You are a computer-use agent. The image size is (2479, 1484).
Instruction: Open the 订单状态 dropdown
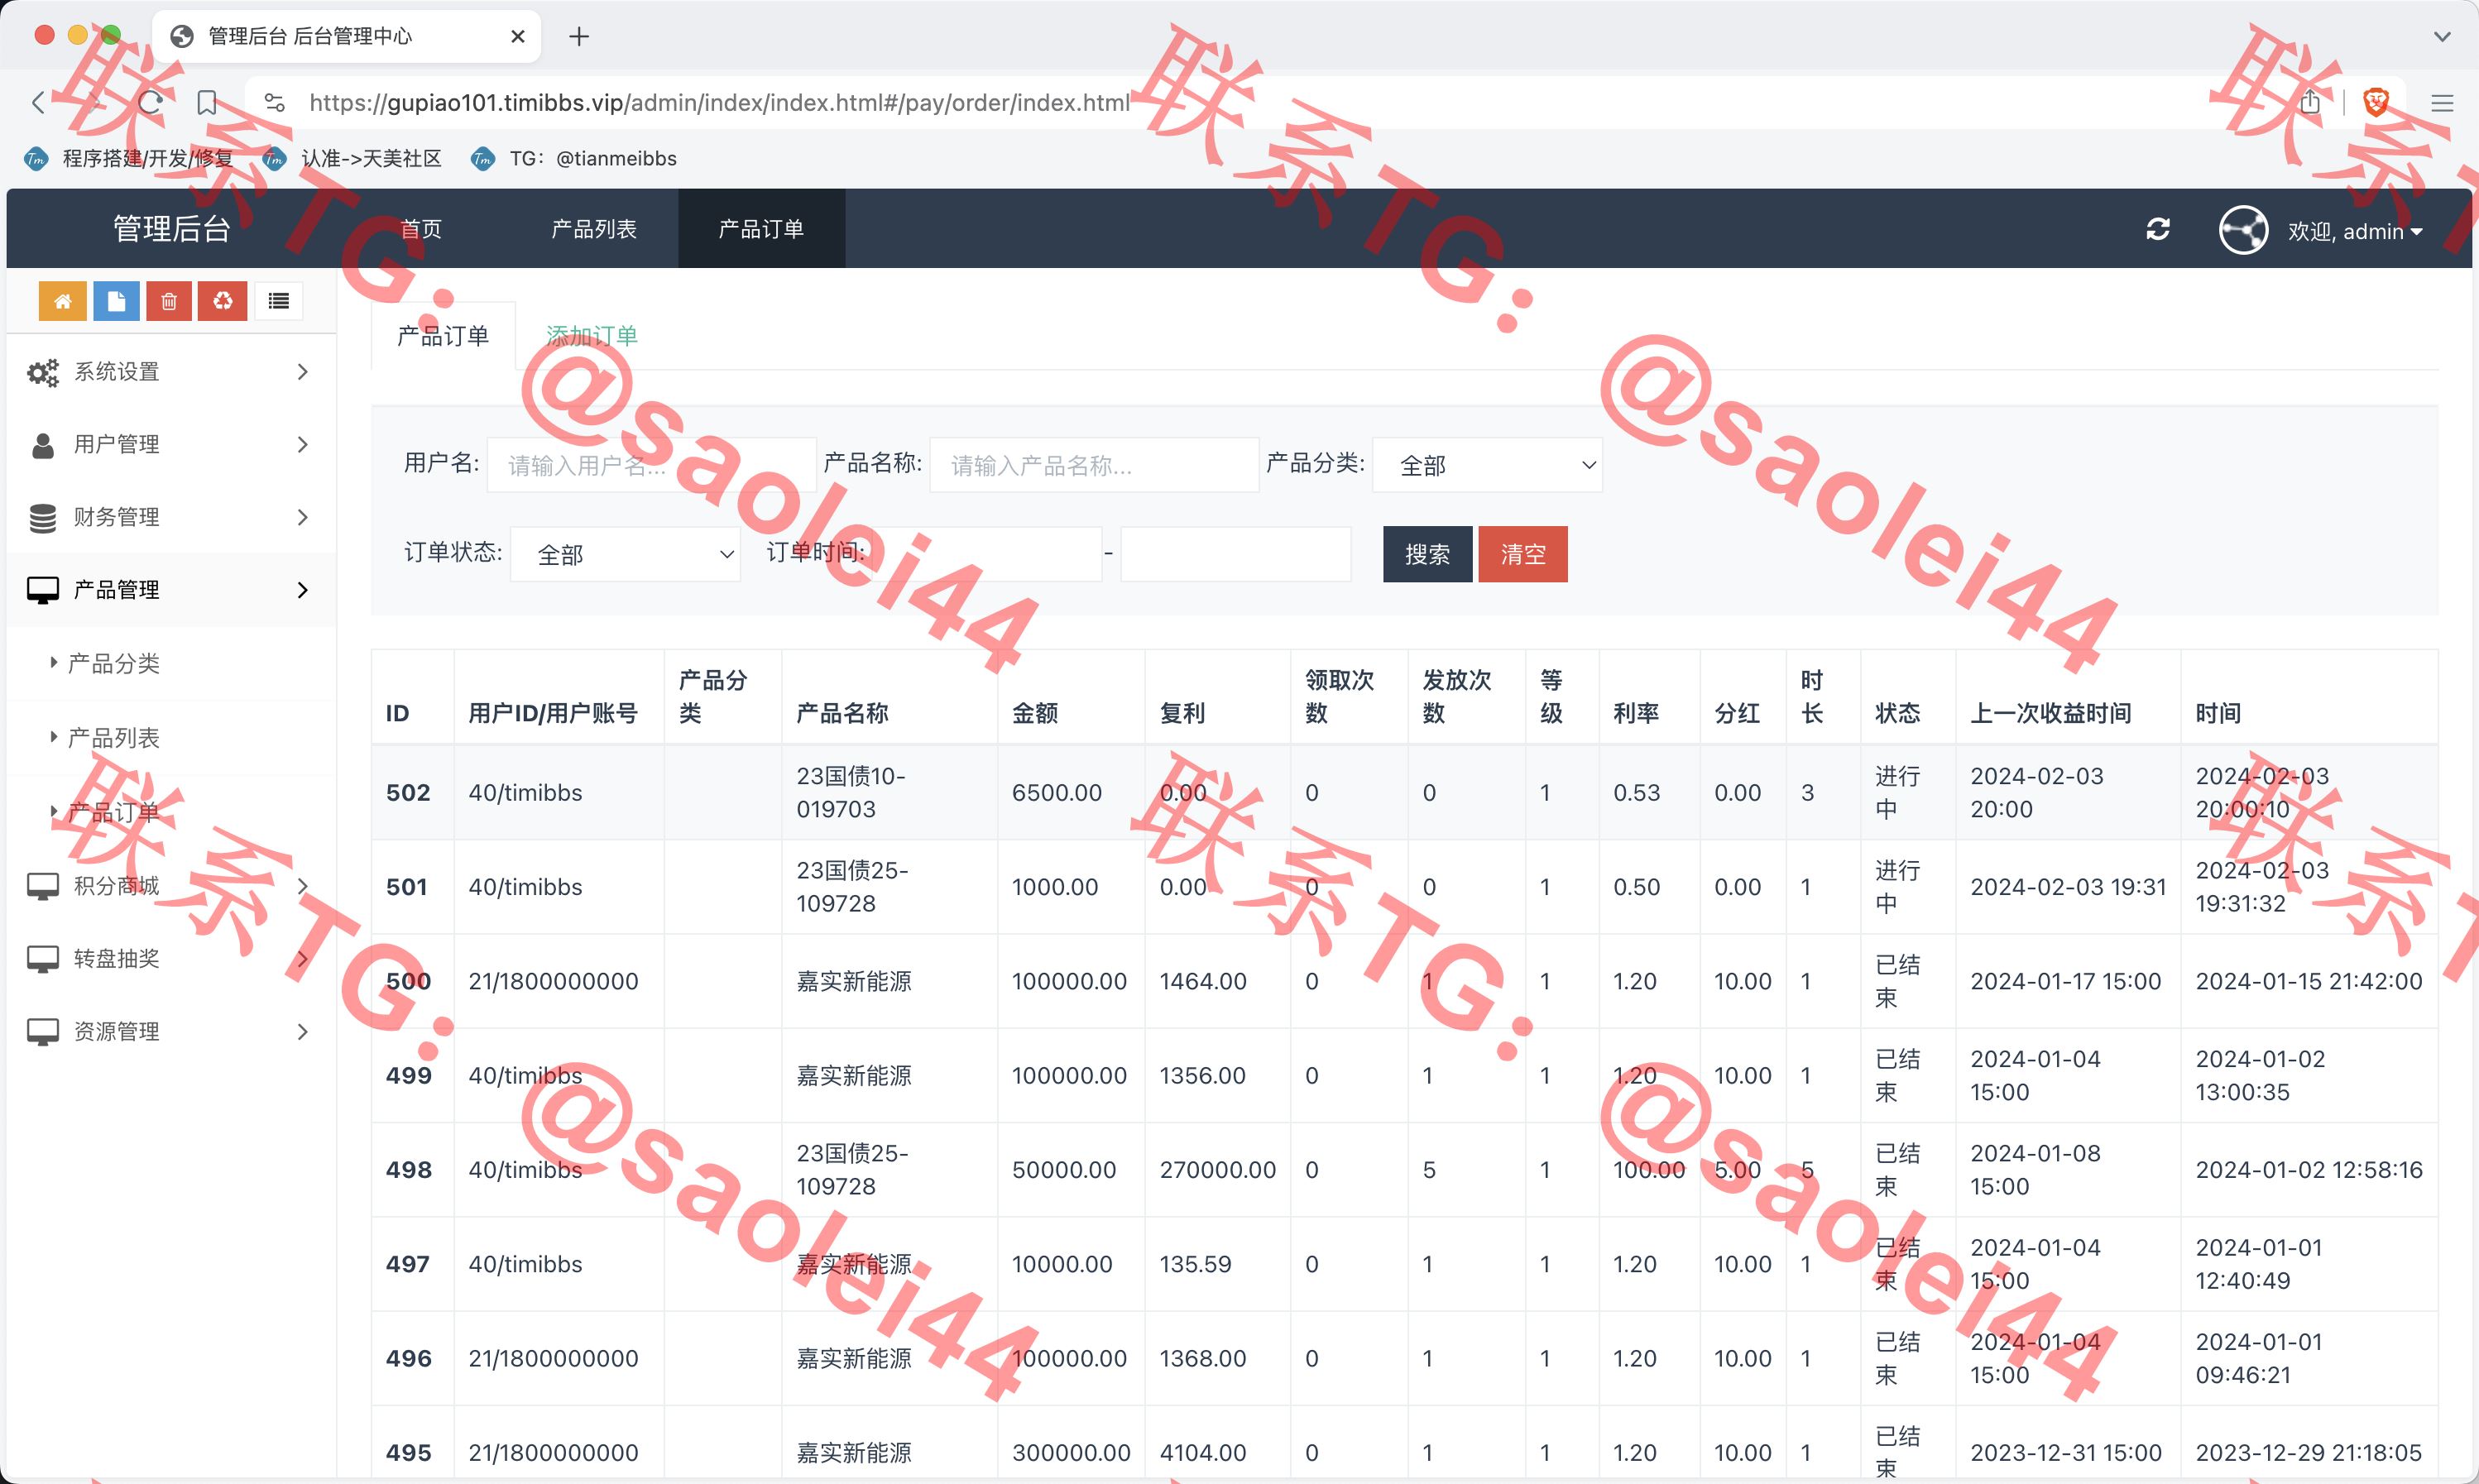coord(625,554)
